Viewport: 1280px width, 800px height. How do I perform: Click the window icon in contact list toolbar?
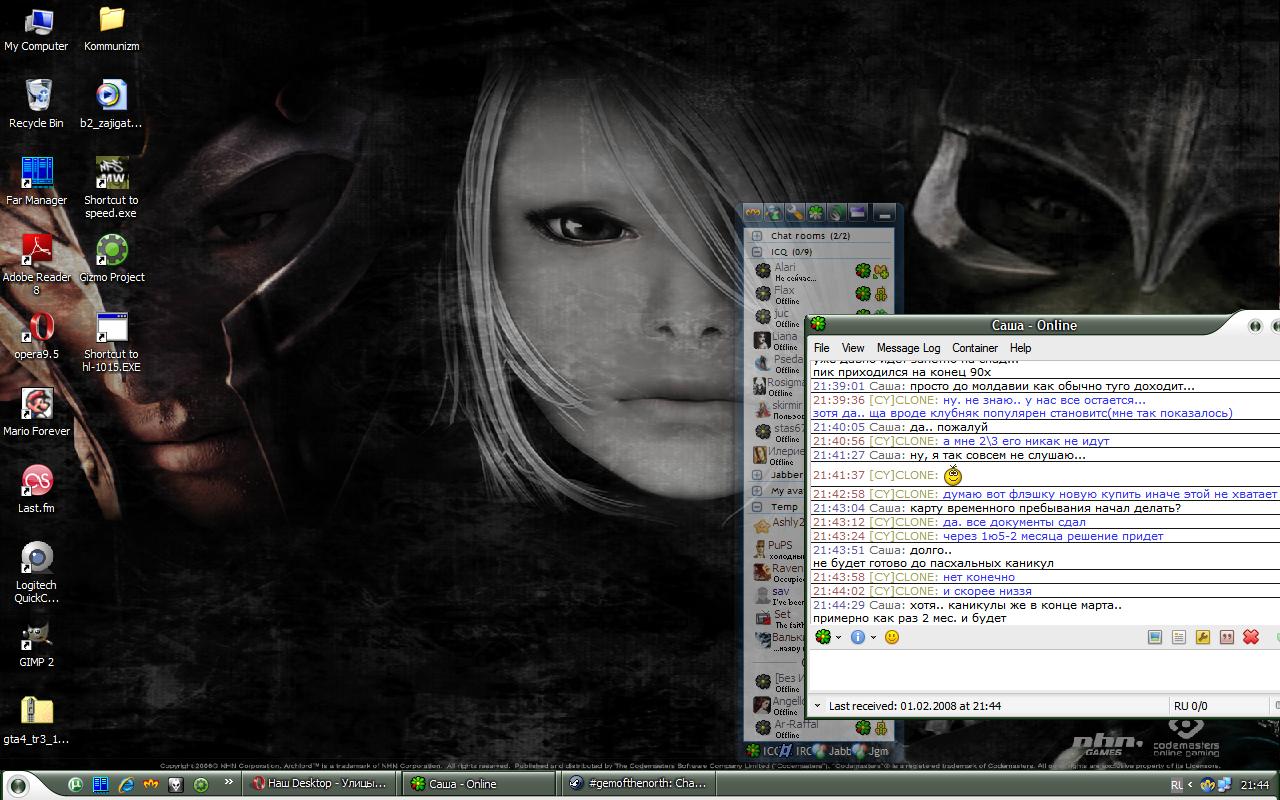tap(857, 213)
